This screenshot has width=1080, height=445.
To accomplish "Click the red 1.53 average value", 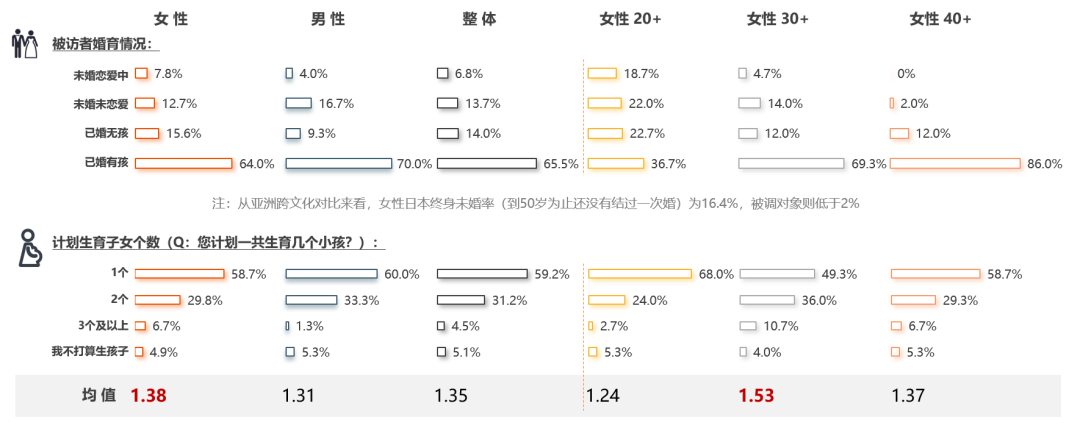I will pyautogui.click(x=757, y=396).
